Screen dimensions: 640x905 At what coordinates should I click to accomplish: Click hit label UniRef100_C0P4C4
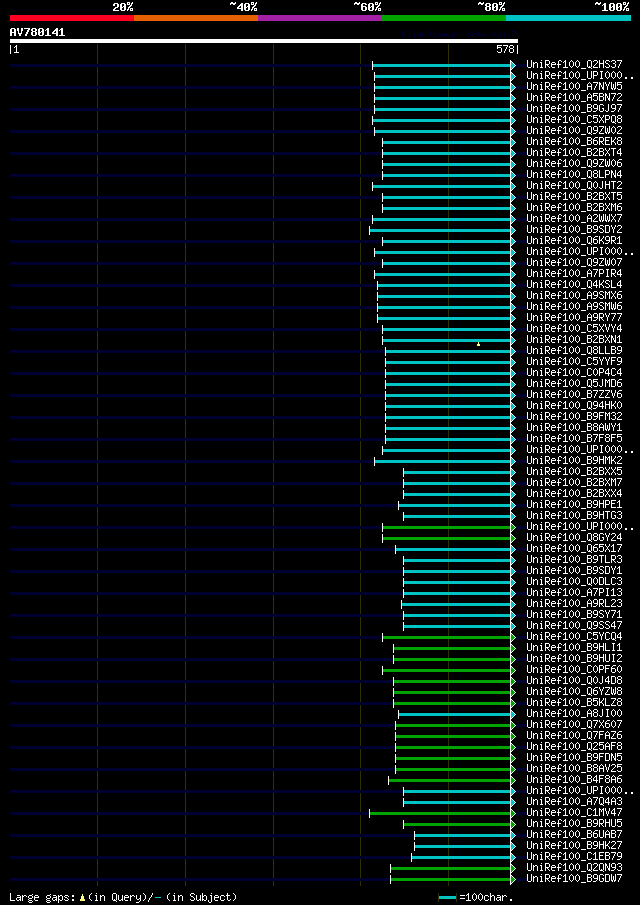(x=574, y=373)
